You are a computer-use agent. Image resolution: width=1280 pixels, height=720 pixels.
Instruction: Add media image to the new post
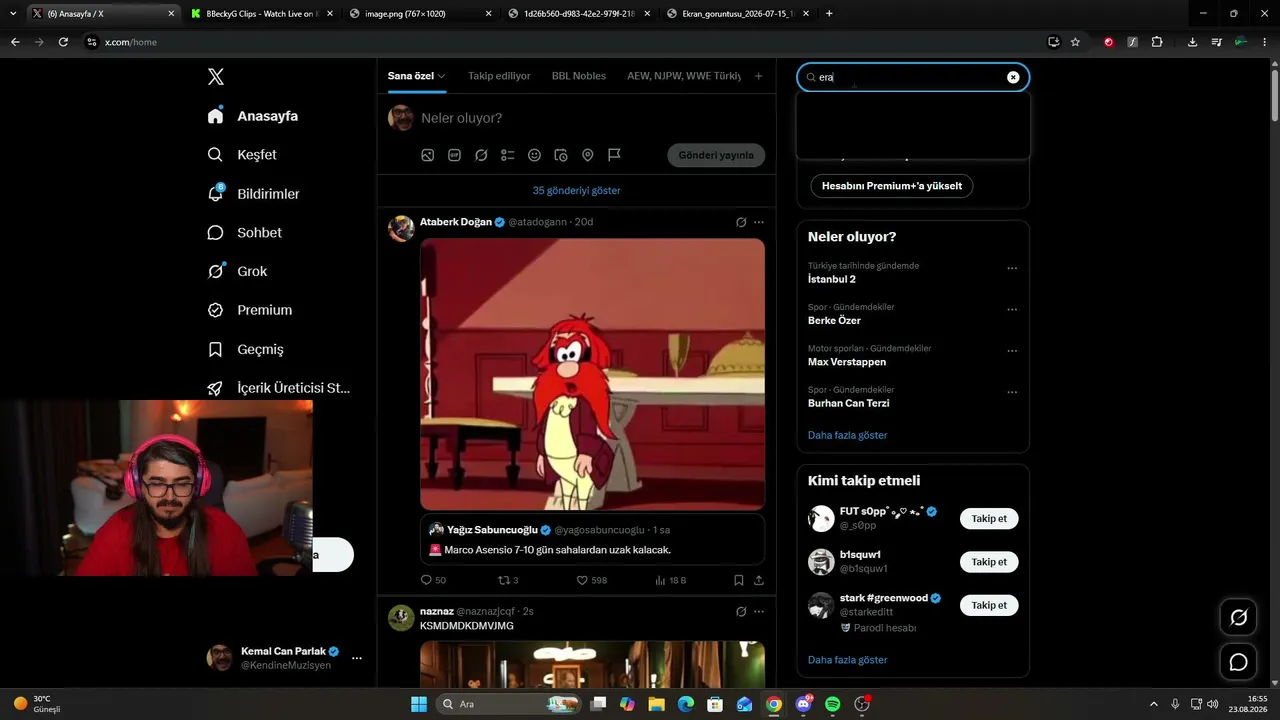427,155
